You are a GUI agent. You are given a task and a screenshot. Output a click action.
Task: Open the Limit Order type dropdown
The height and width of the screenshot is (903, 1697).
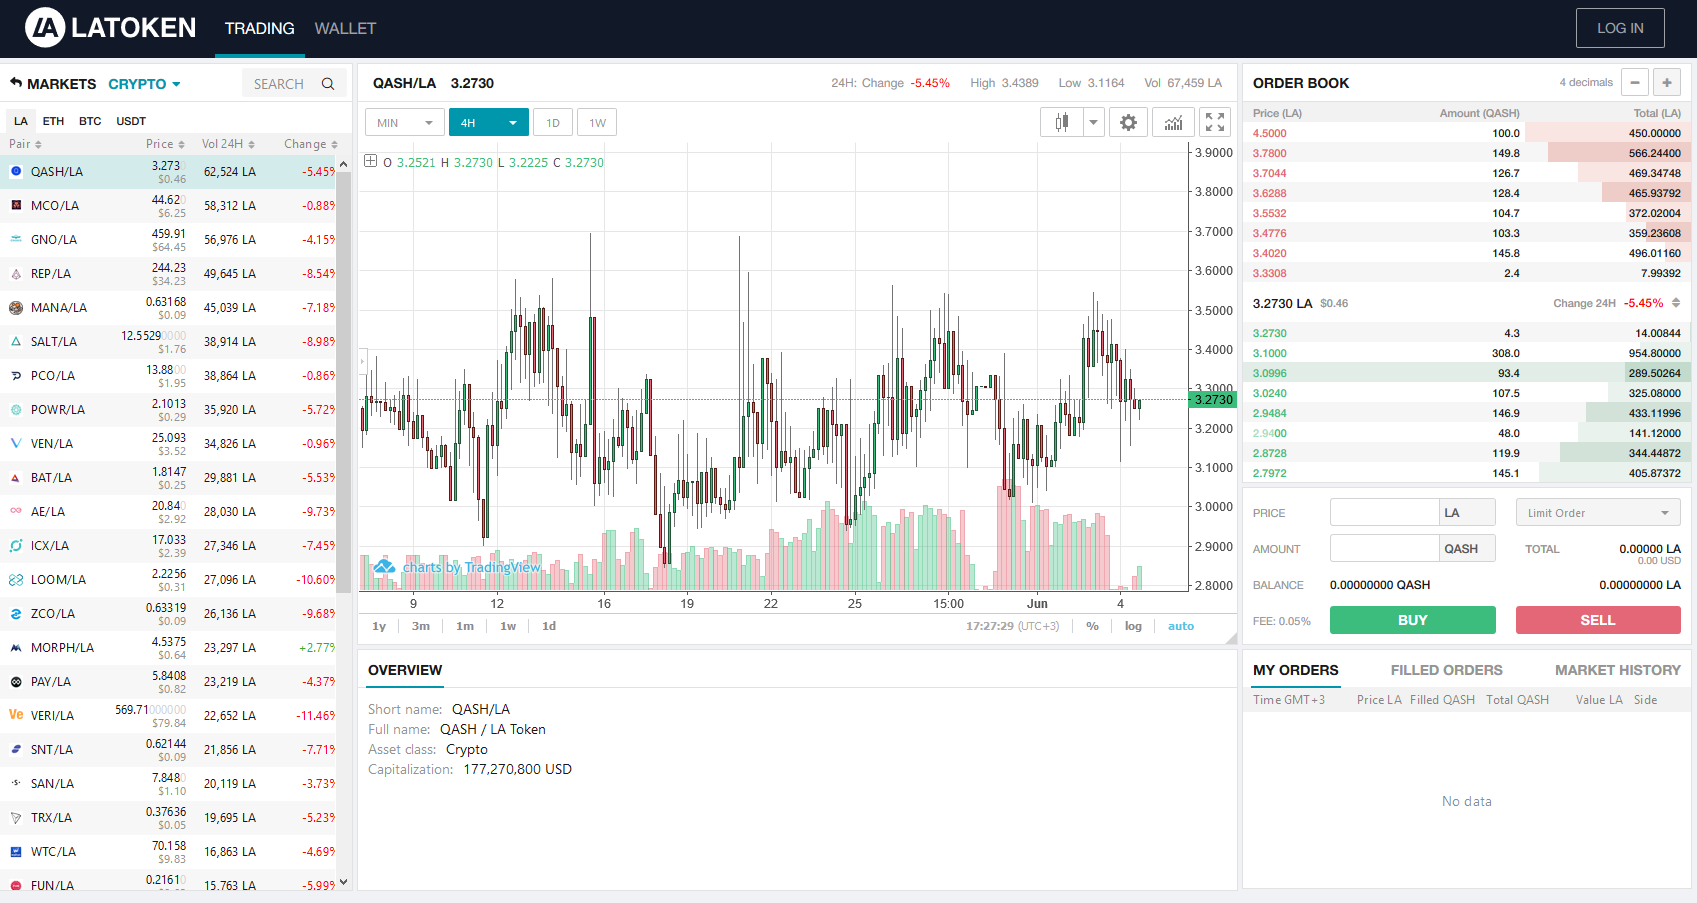point(1598,512)
